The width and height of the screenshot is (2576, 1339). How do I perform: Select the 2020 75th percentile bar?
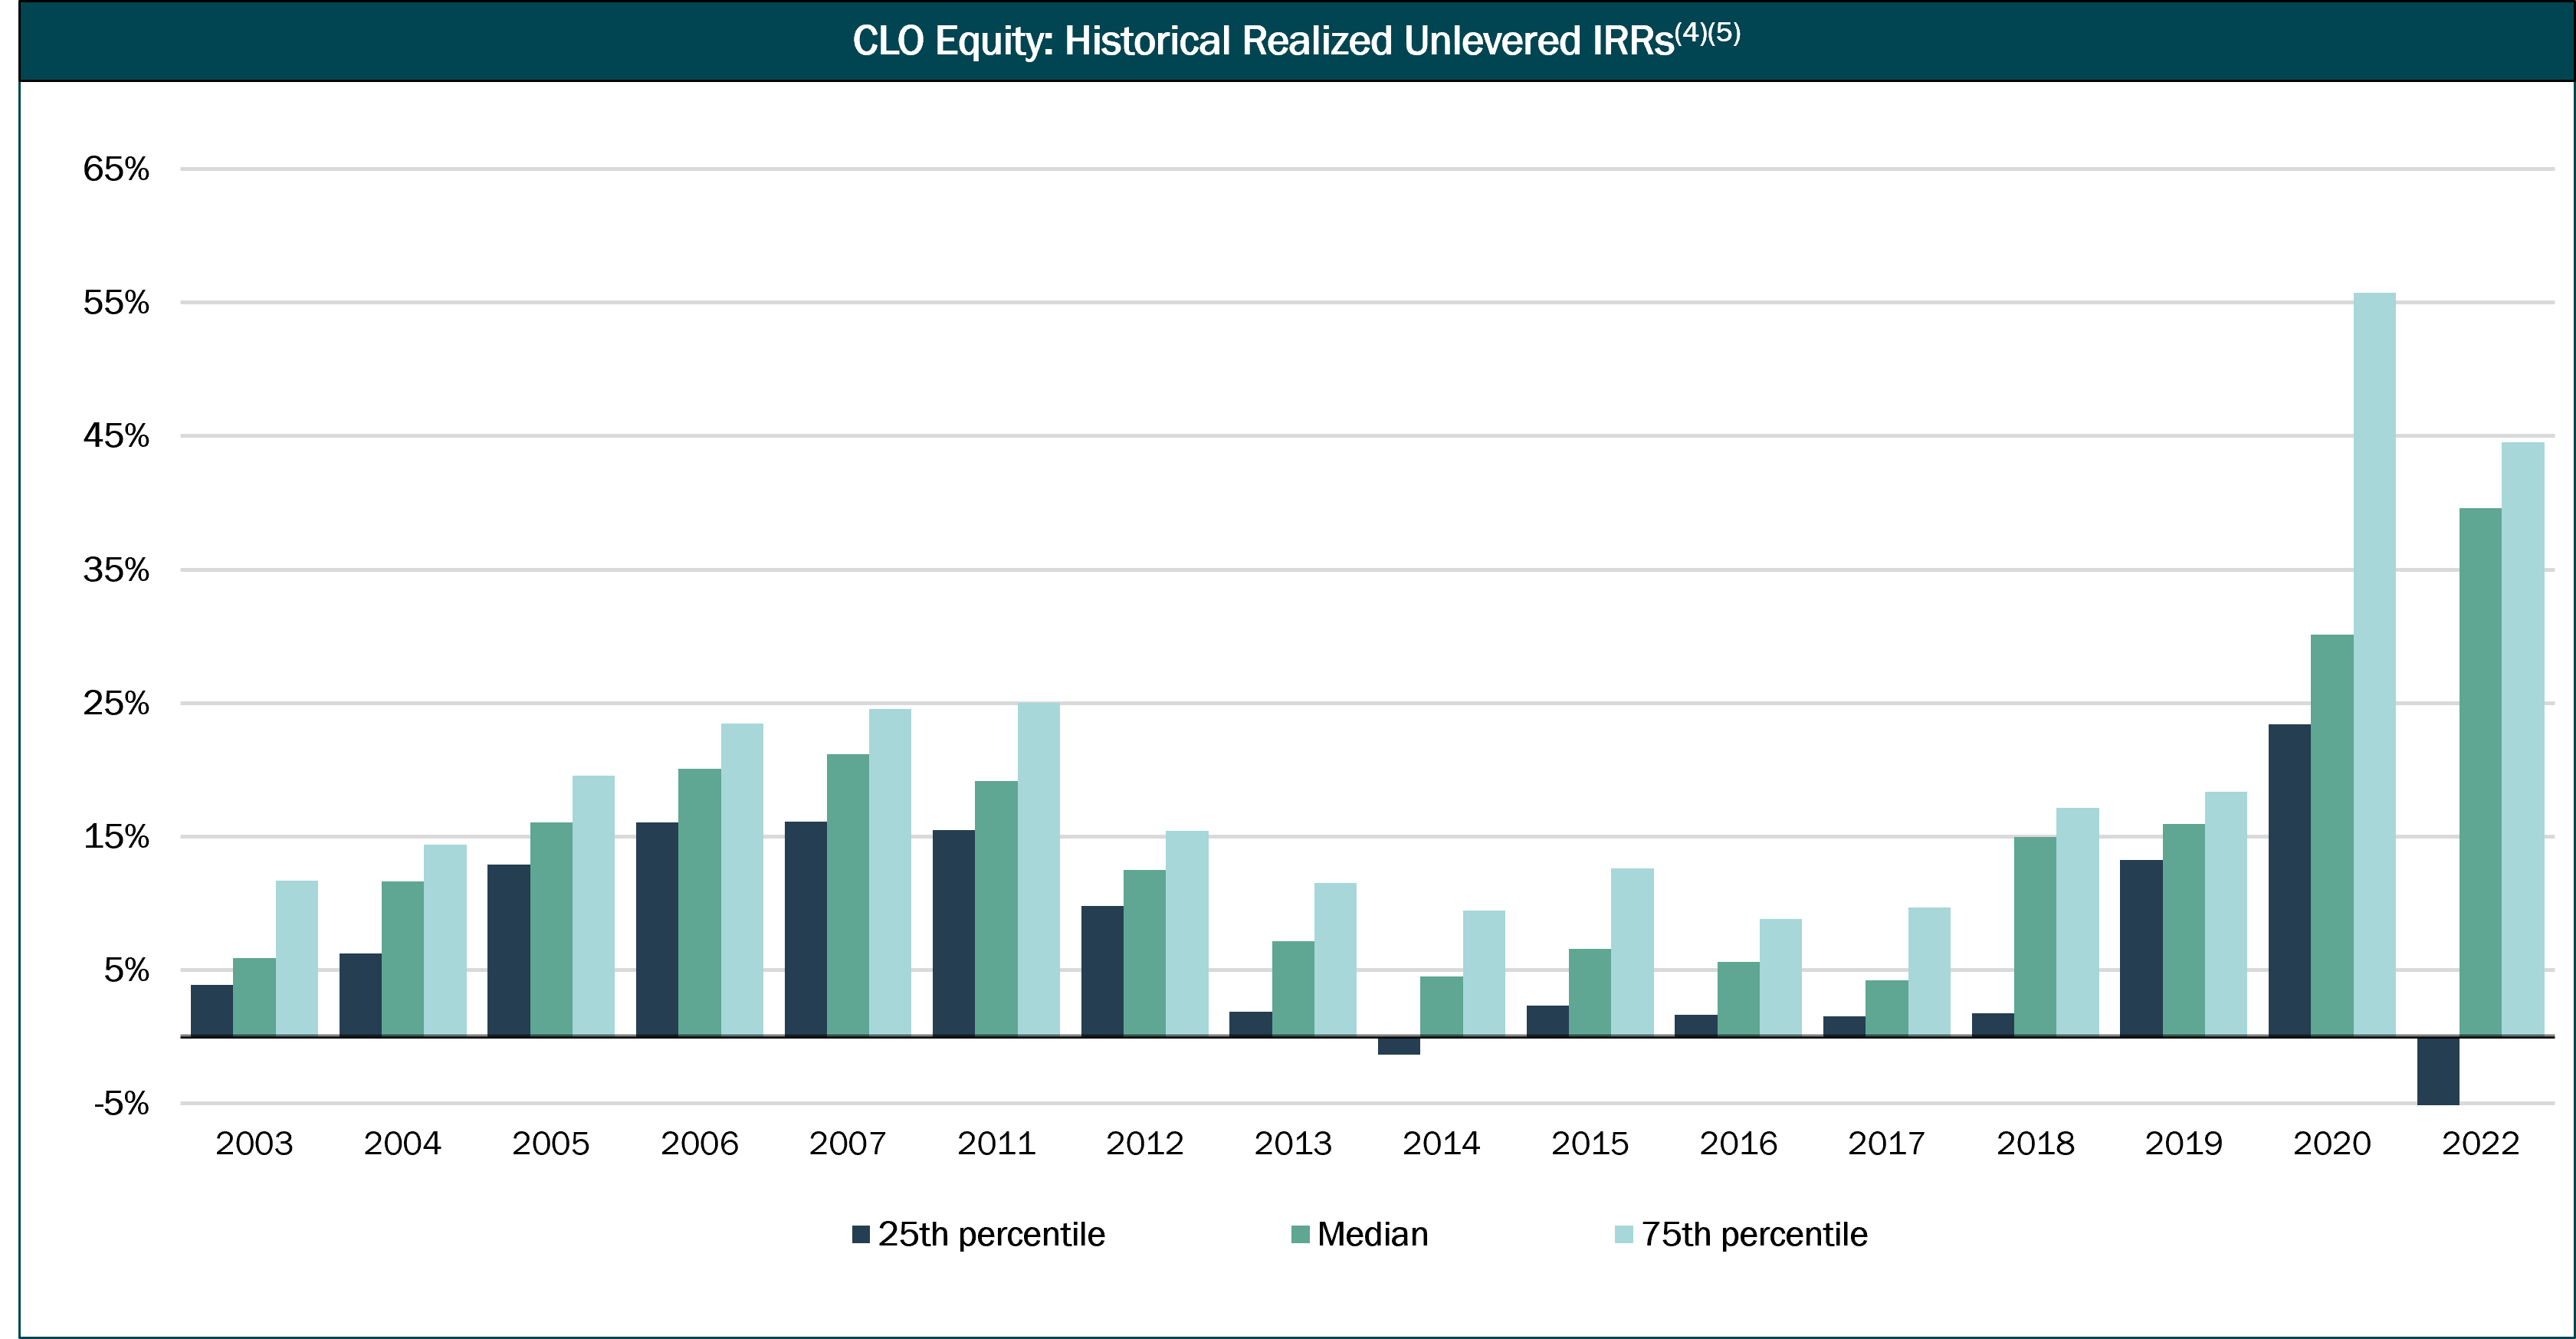click(x=2374, y=664)
